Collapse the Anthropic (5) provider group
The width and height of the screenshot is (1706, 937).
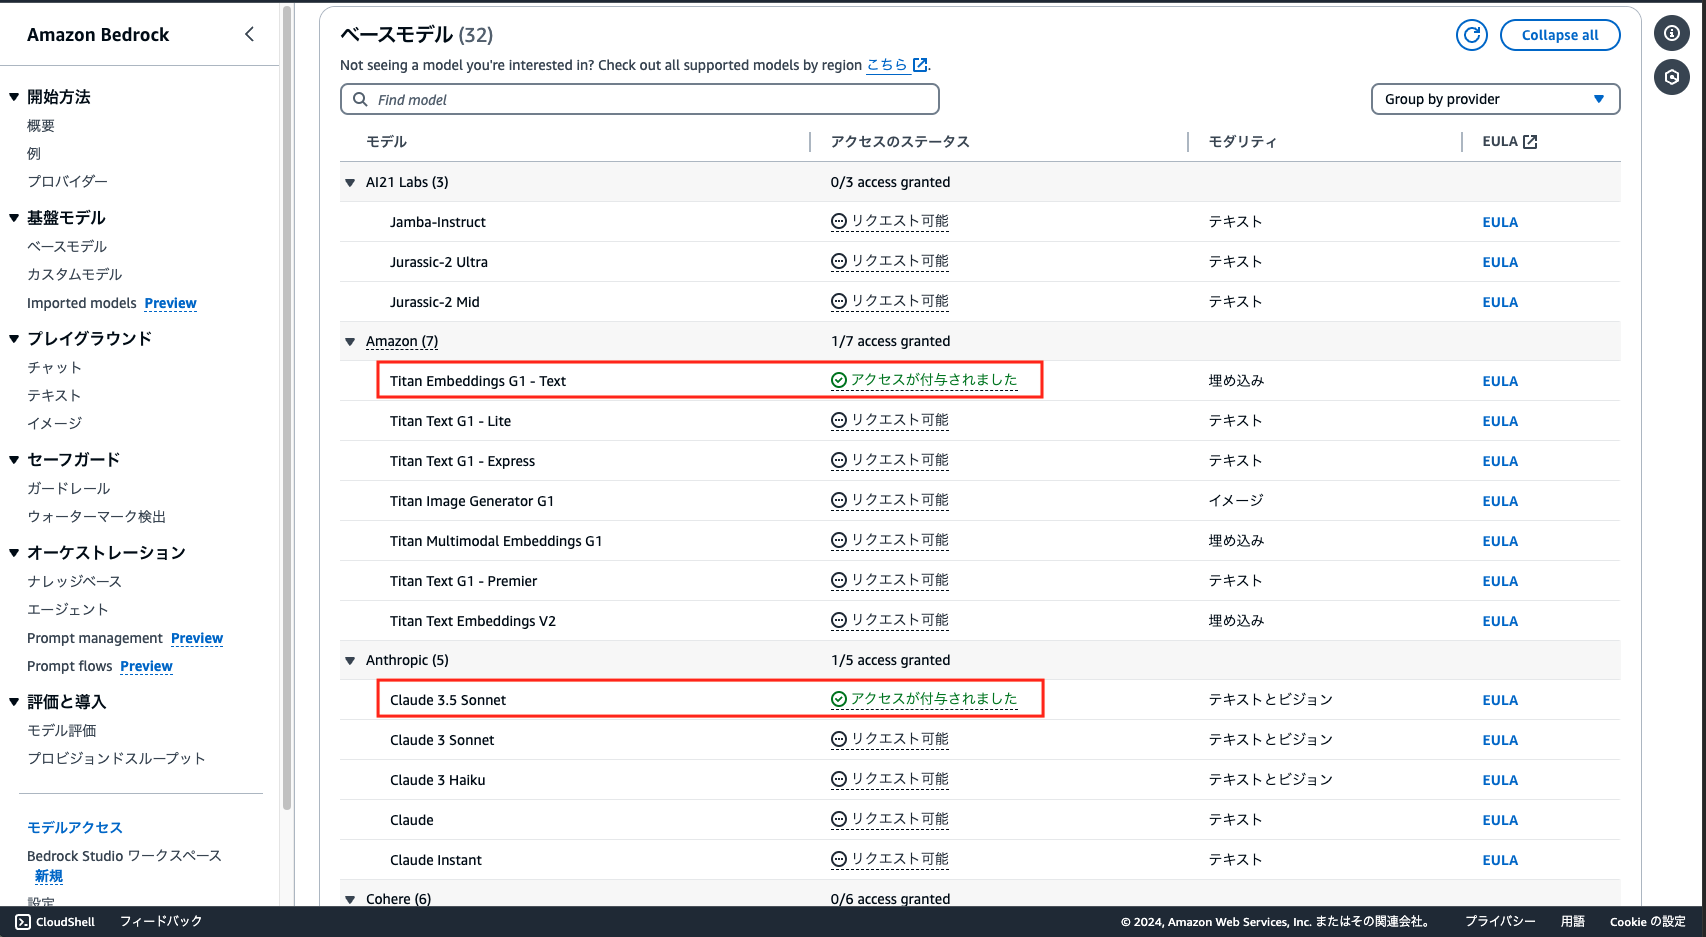point(350,661)
